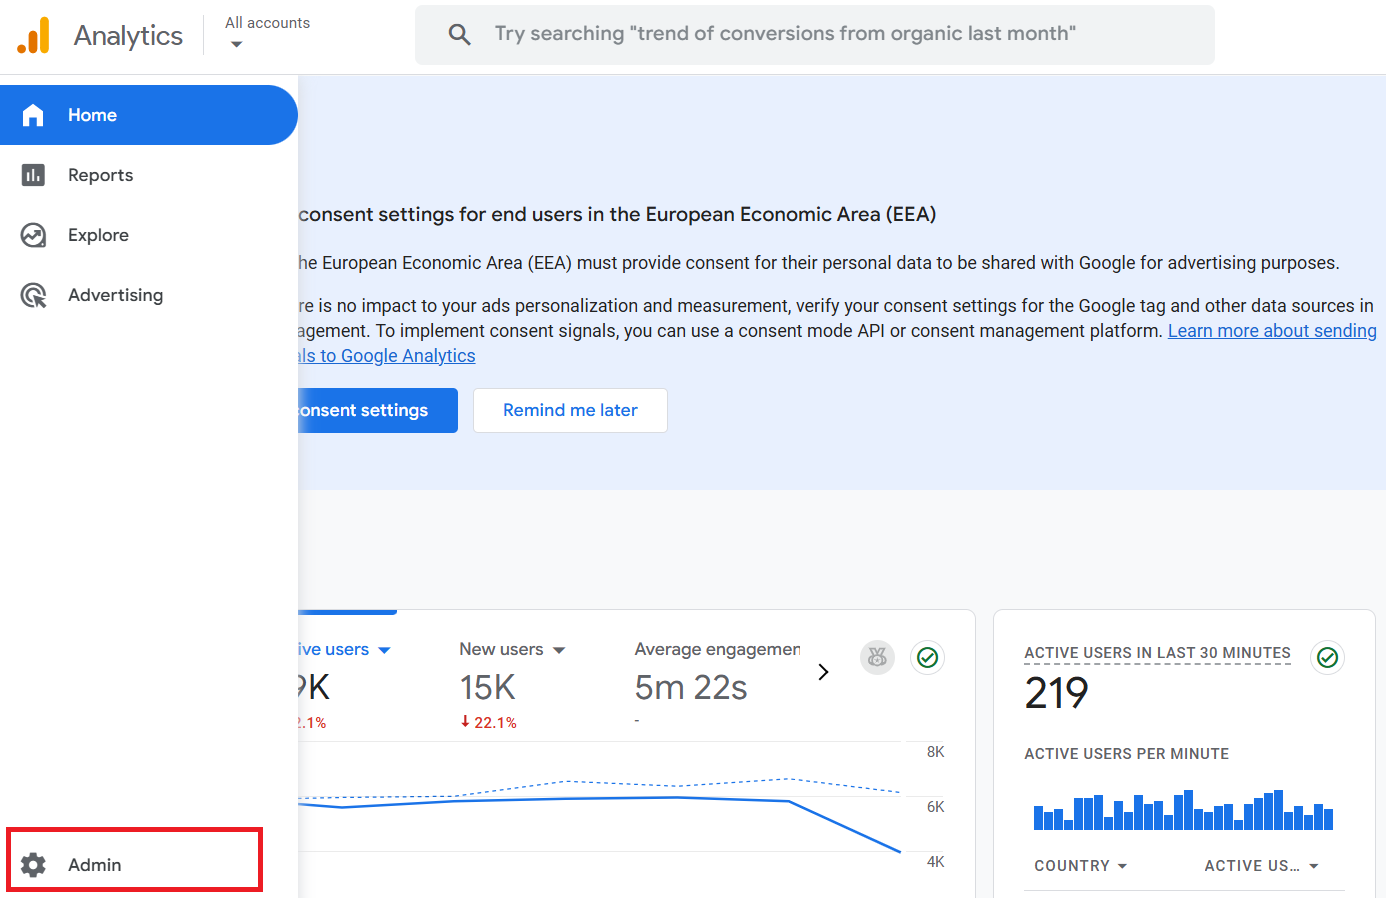Click the Advertising cursor icon

(33, 295)
